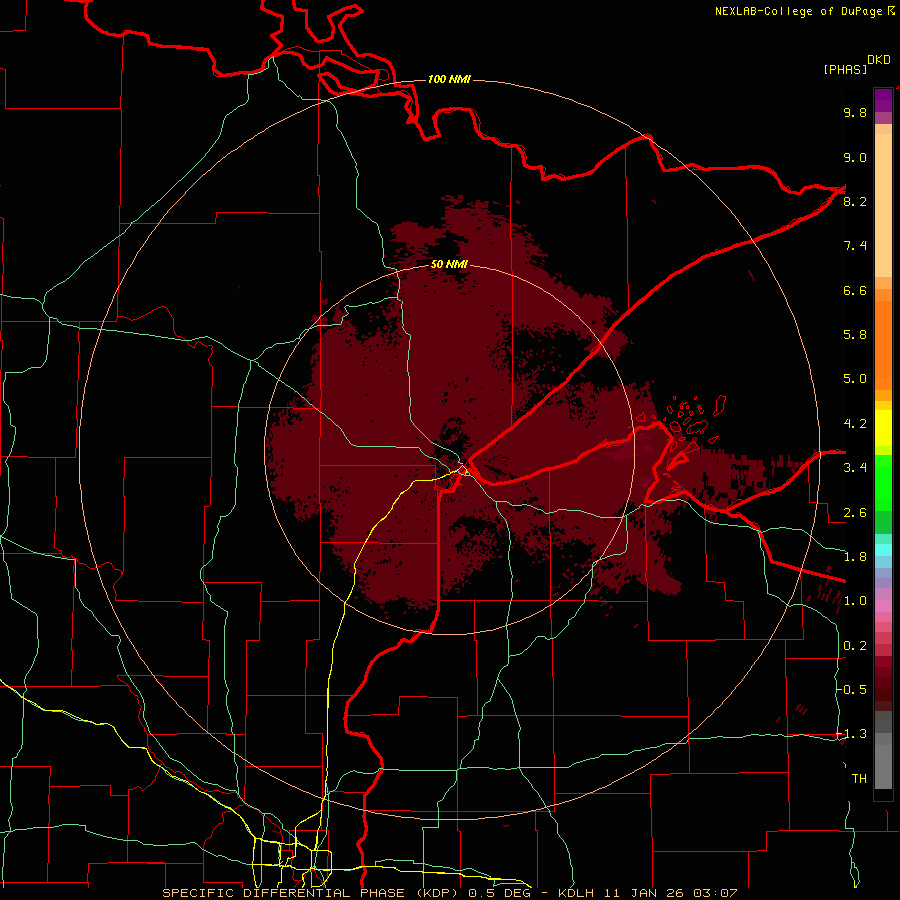Click the 1.0 scale value
Image resolution: width=900 pixels, height=900 pixels.
(855, 601)
